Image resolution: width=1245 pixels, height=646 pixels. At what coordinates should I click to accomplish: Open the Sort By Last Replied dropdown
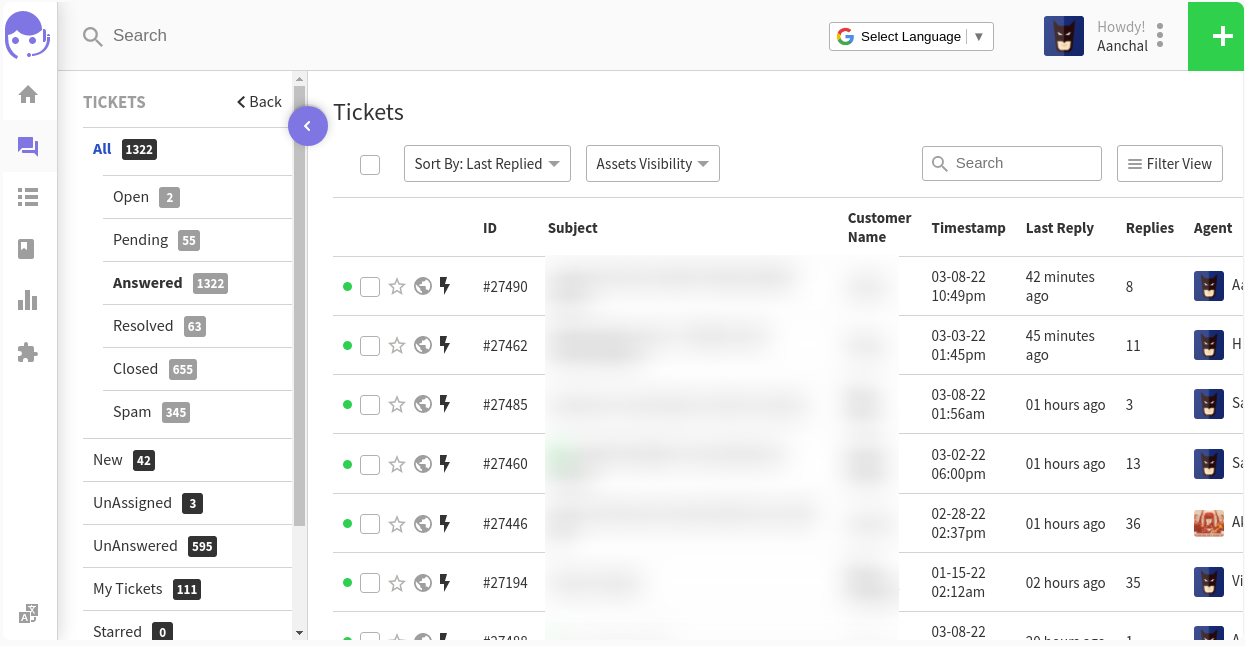point(487,163)
